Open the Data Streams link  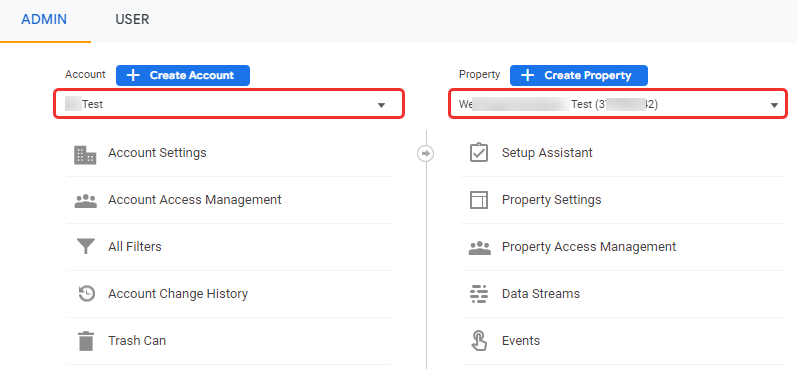(540, 294)
